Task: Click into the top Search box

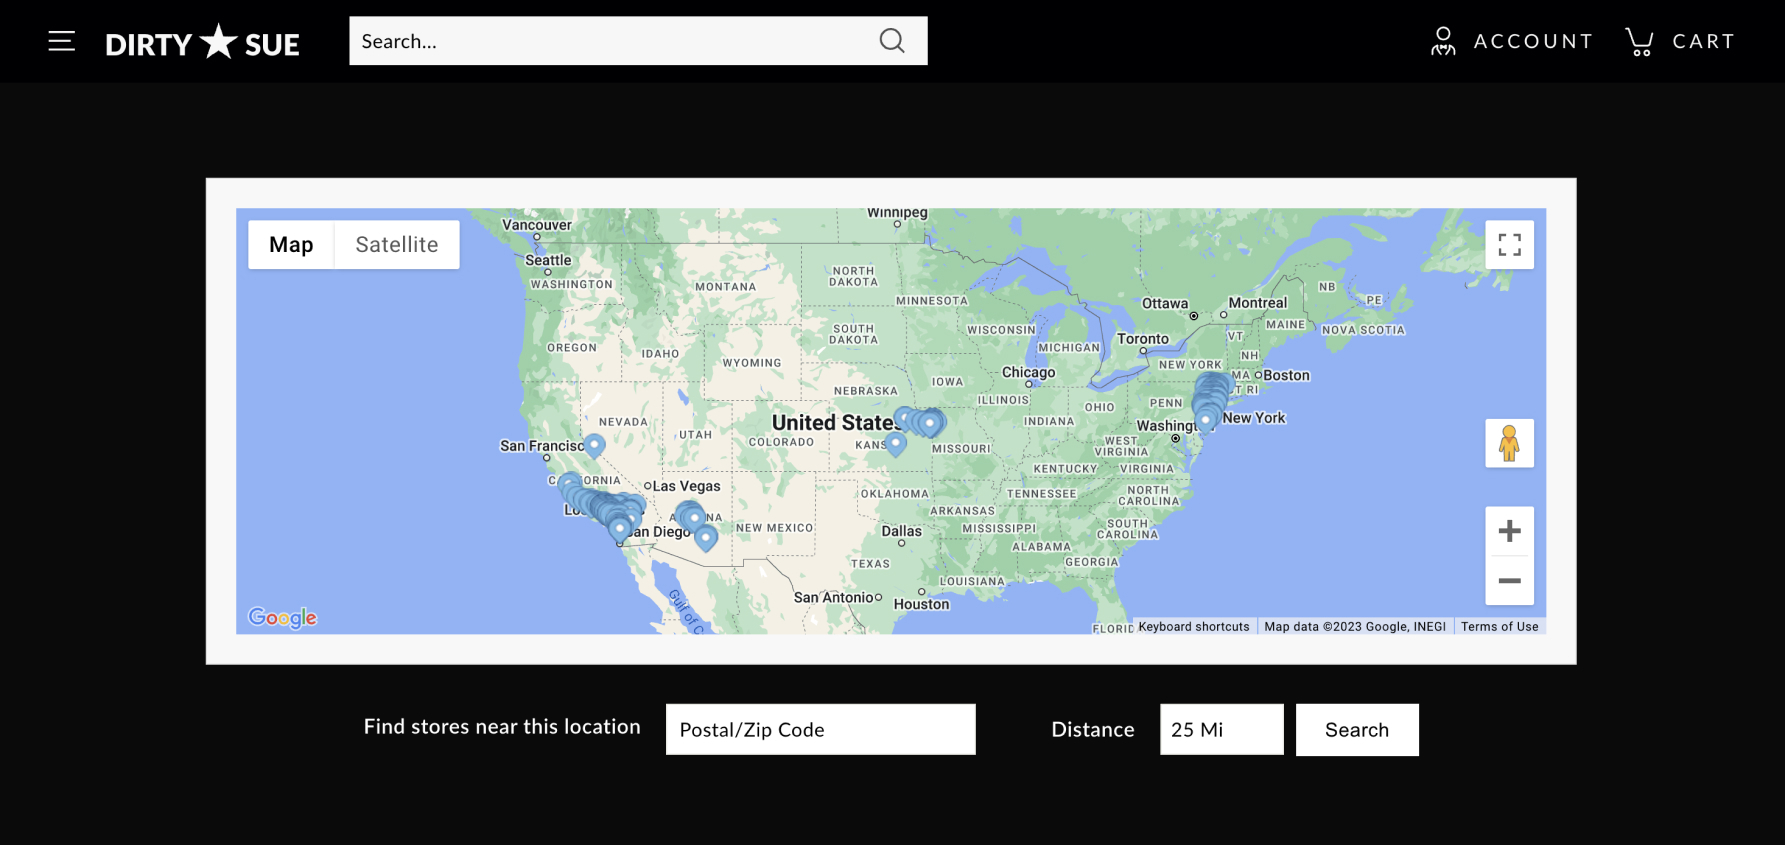Action: click(610, 41)
